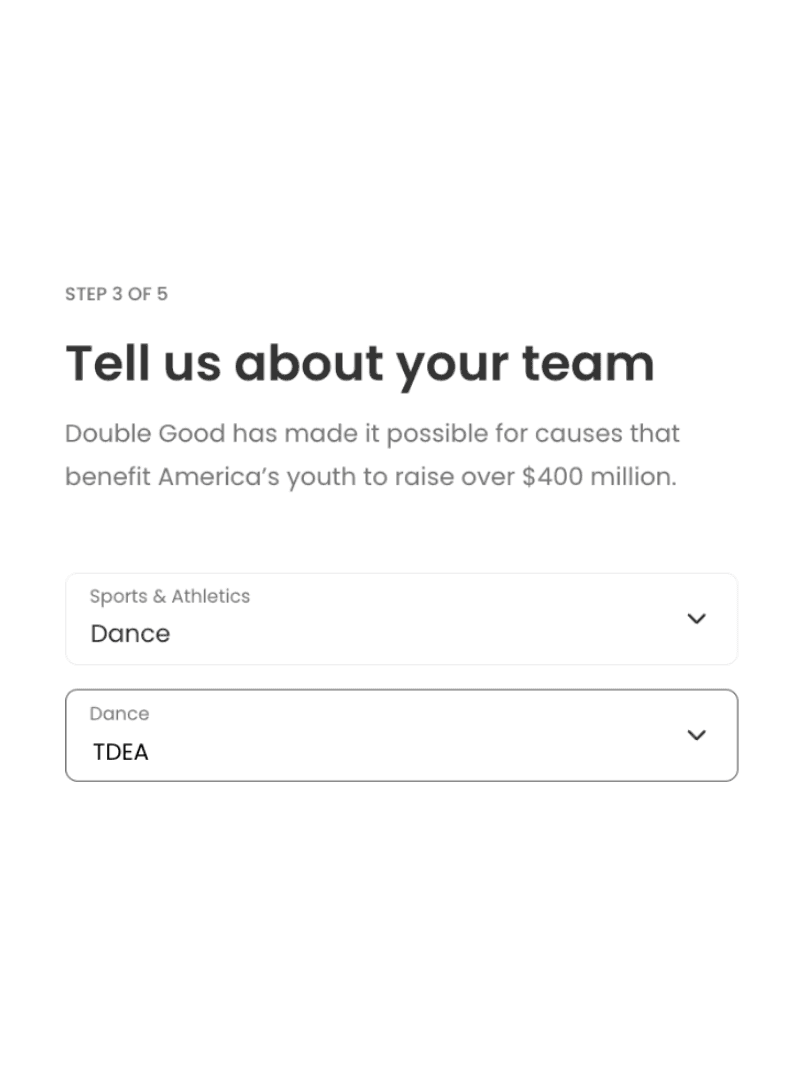Click the chevron arrow in the TDEA field

(697, 735)
